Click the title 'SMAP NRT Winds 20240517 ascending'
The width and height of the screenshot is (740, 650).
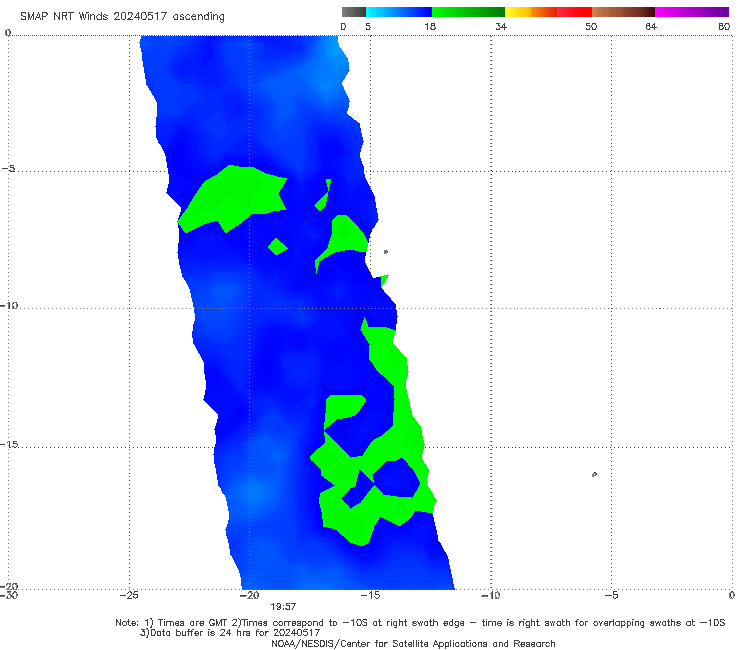[122, 16]
